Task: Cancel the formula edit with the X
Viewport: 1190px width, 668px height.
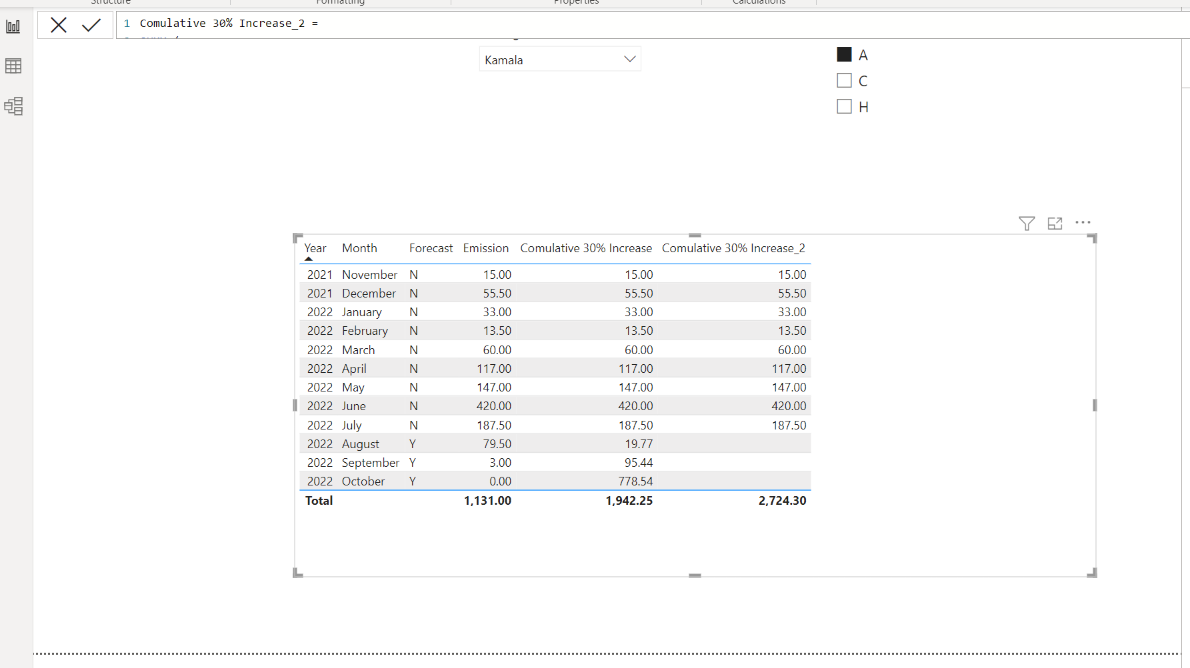Action: pyautogui.click(x=58, y=25)
